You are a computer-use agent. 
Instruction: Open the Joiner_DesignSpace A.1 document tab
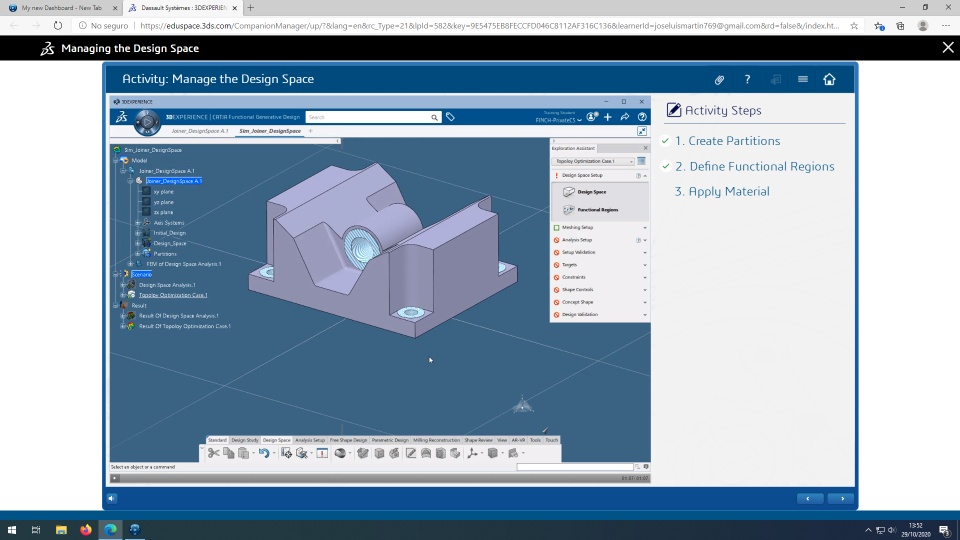[x=200, y=131]
